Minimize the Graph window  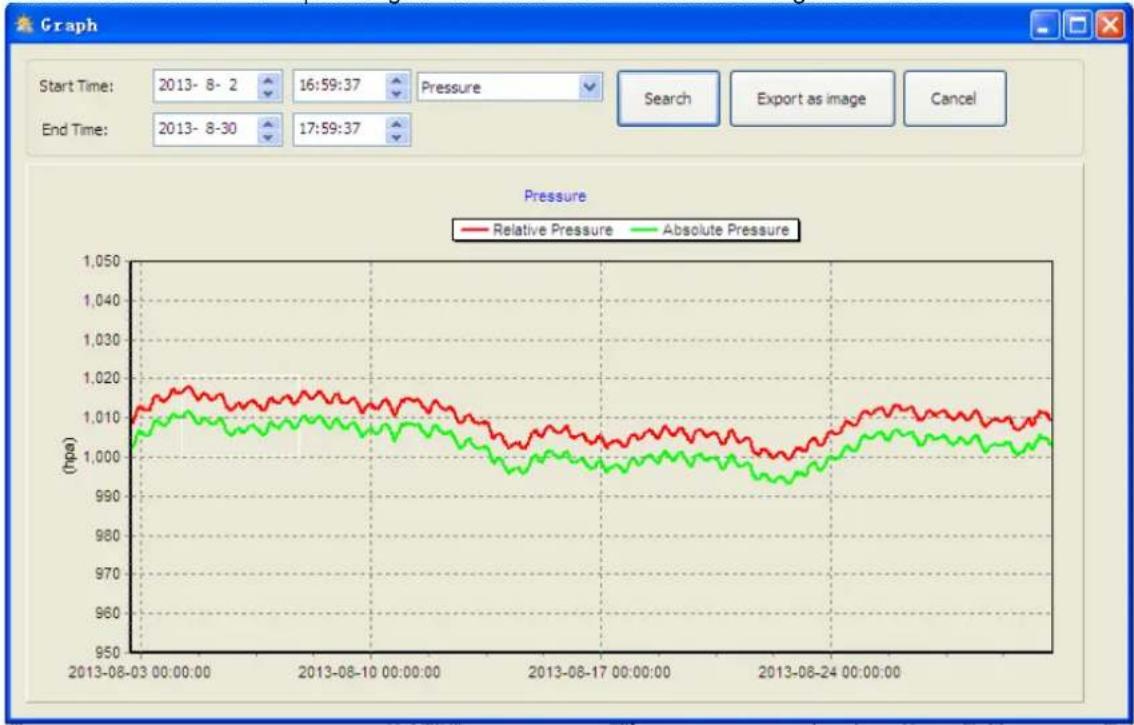click(1044, 25)
